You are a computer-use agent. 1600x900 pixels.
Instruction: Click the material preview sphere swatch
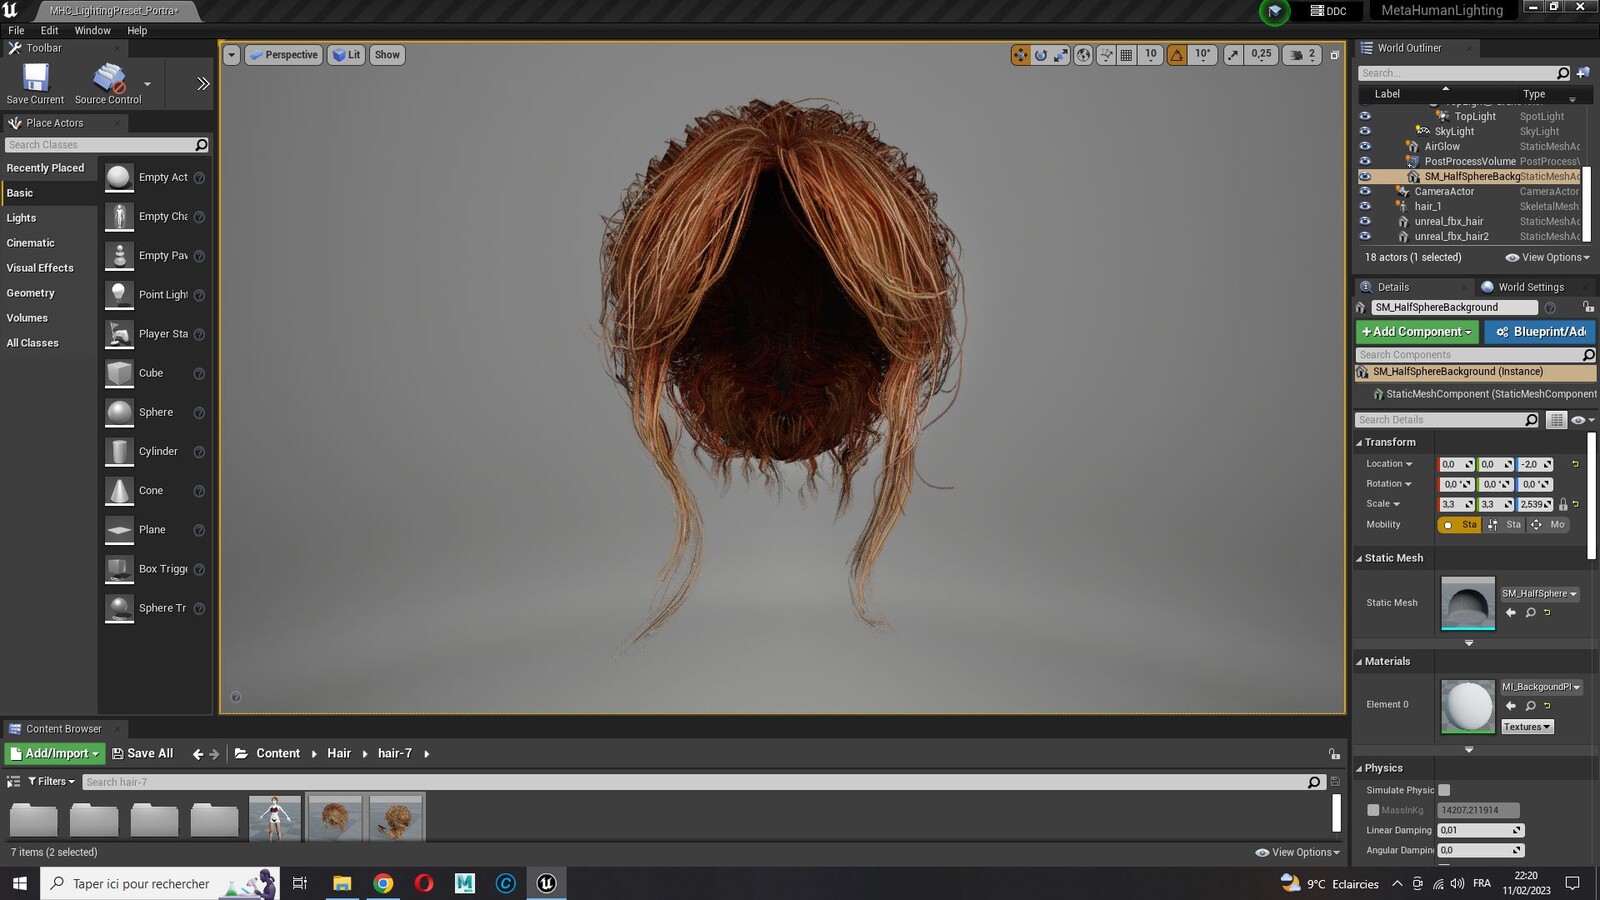point(1467,706)
